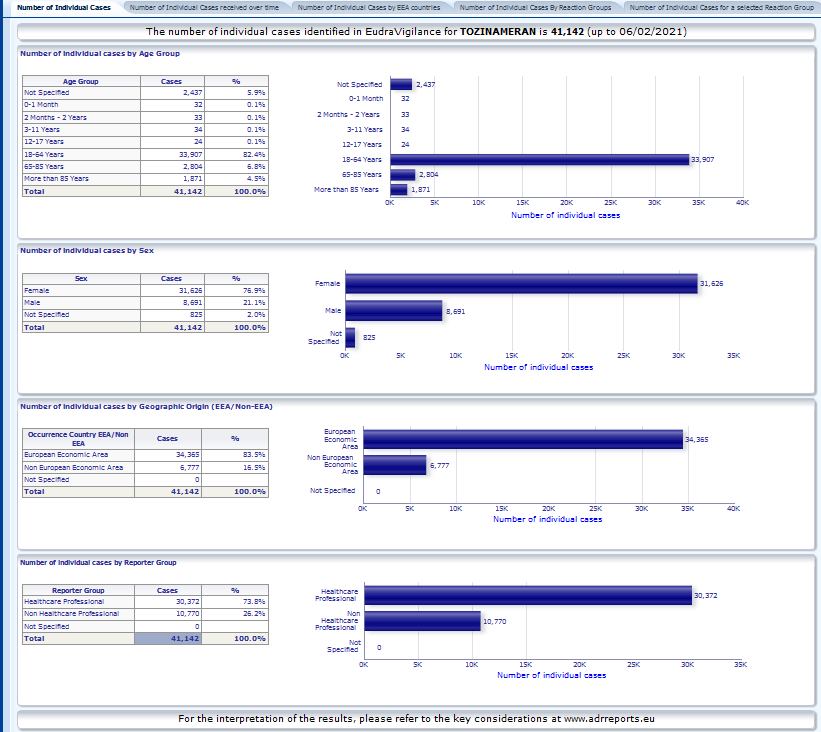The image size is (821, 732).
Task: Switch to Number of Individual Cases tab
Action: point(61,7)
